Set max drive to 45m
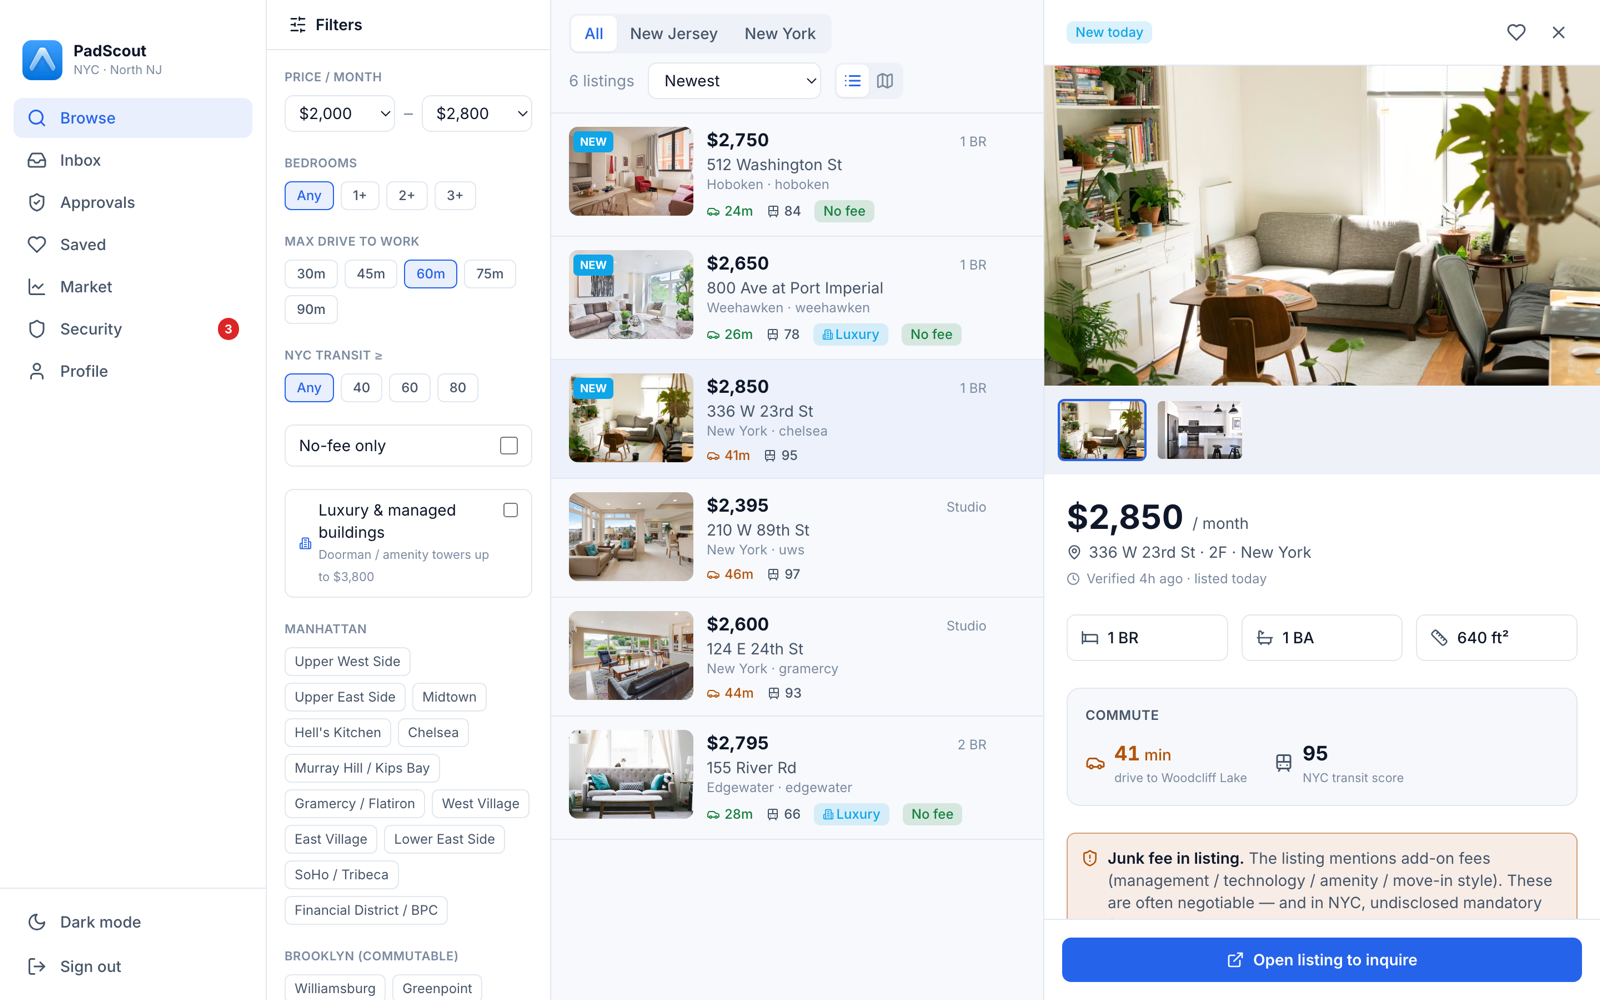Image resolution: width=1600 pixels, height=1000 pixels. coord(371,274)
